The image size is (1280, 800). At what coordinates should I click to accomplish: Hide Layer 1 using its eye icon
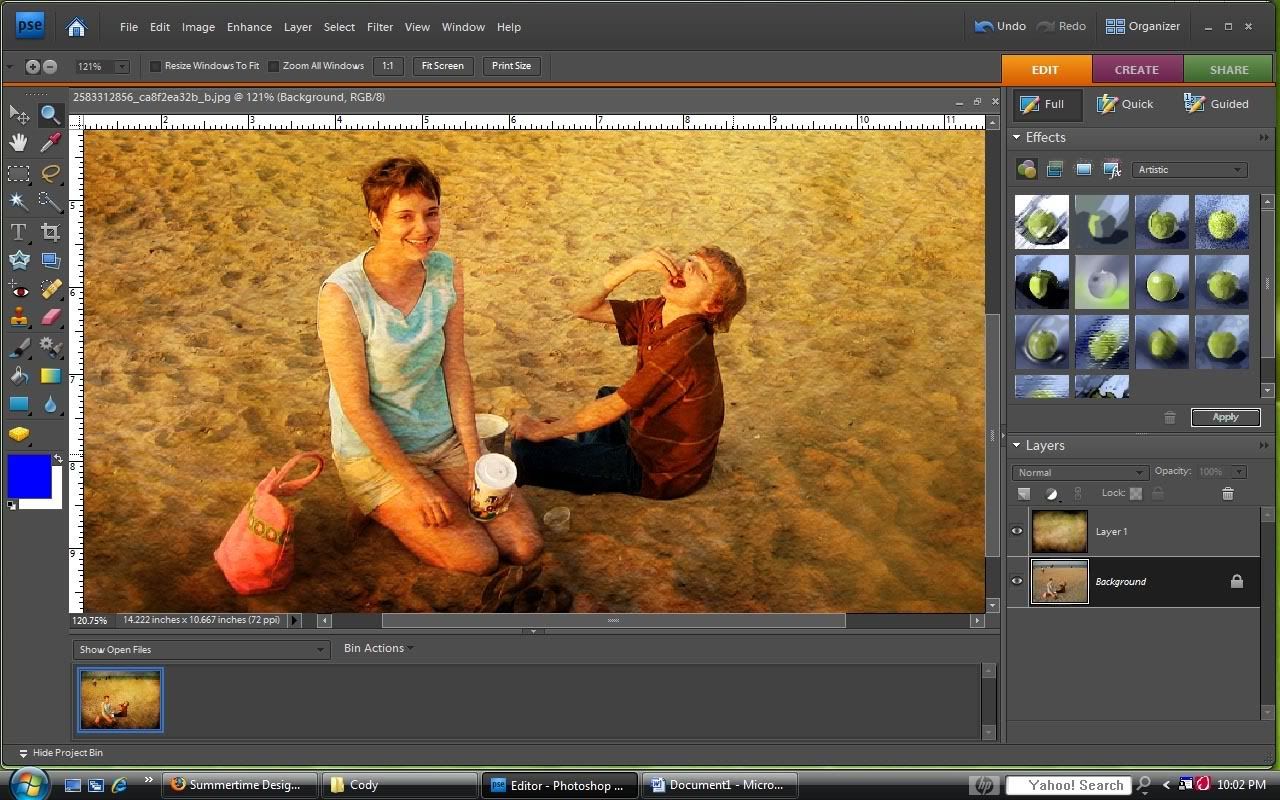point(1017,531)
